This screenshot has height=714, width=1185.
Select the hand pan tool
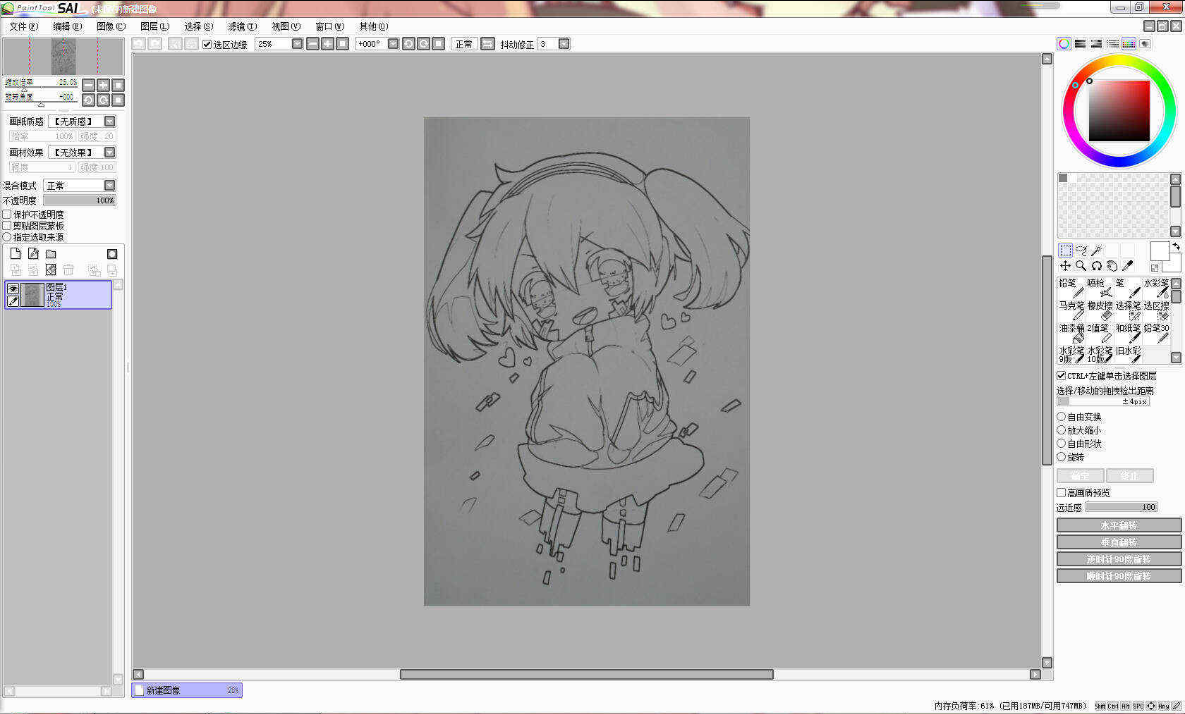click(1112, 266)
